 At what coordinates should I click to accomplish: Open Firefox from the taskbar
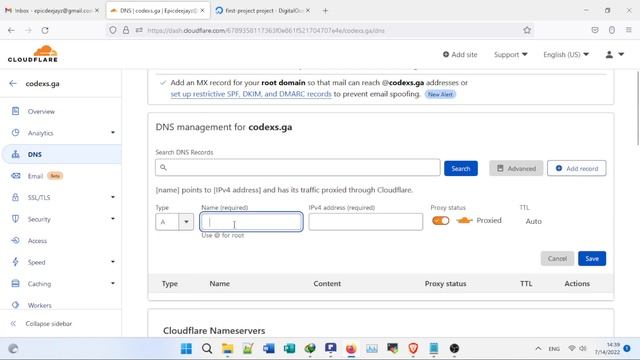pos(351,349)
